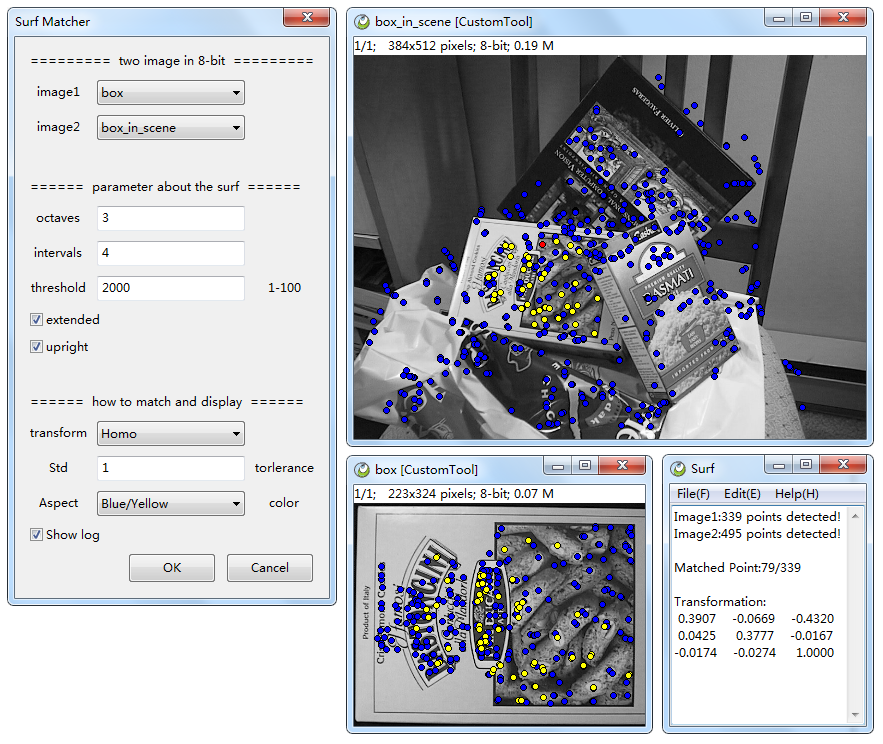Confirm with the OK button
The height and width of the screenshot is (744, 883).
point(172,568)
